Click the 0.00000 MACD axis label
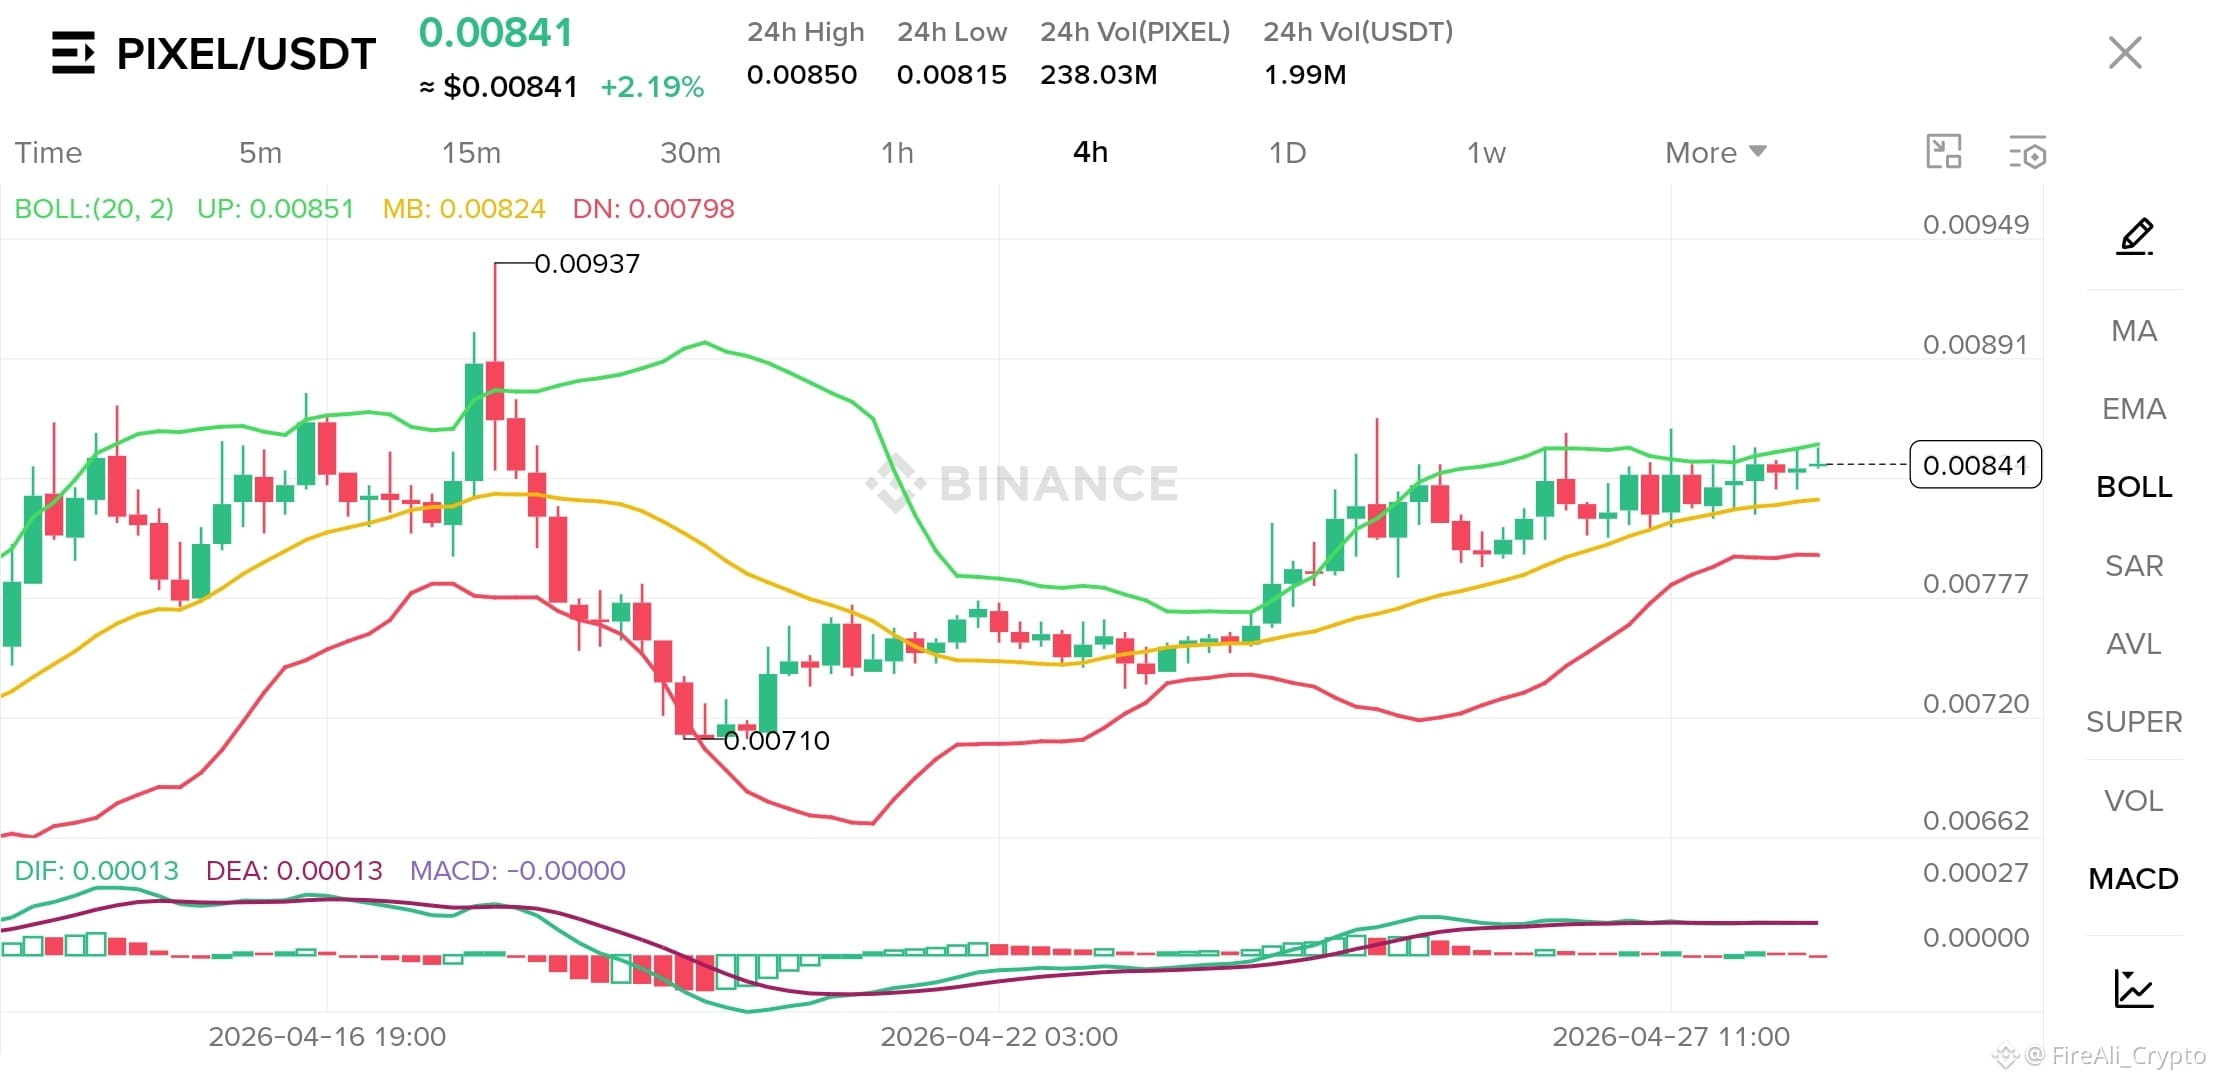The width and height of the screenshot is (2220, 1080). 1976,937
